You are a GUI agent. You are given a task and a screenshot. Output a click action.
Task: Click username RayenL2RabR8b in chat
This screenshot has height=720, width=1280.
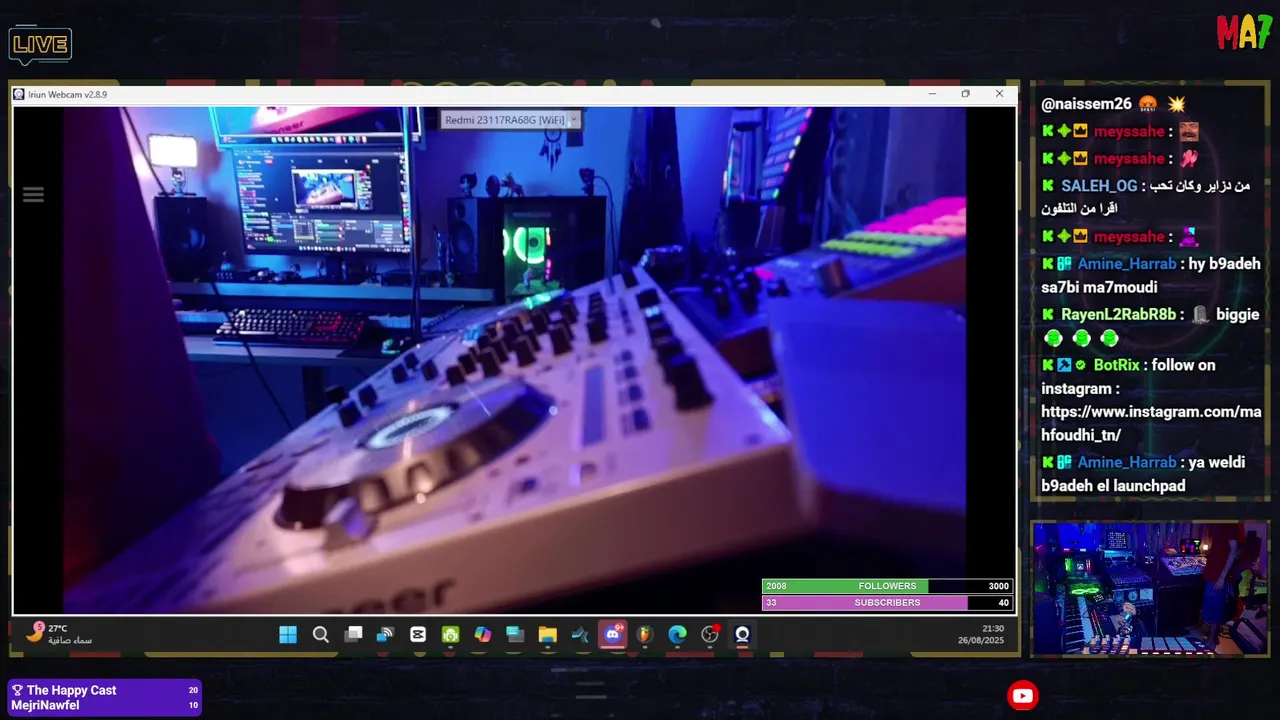coord(1118,314)
